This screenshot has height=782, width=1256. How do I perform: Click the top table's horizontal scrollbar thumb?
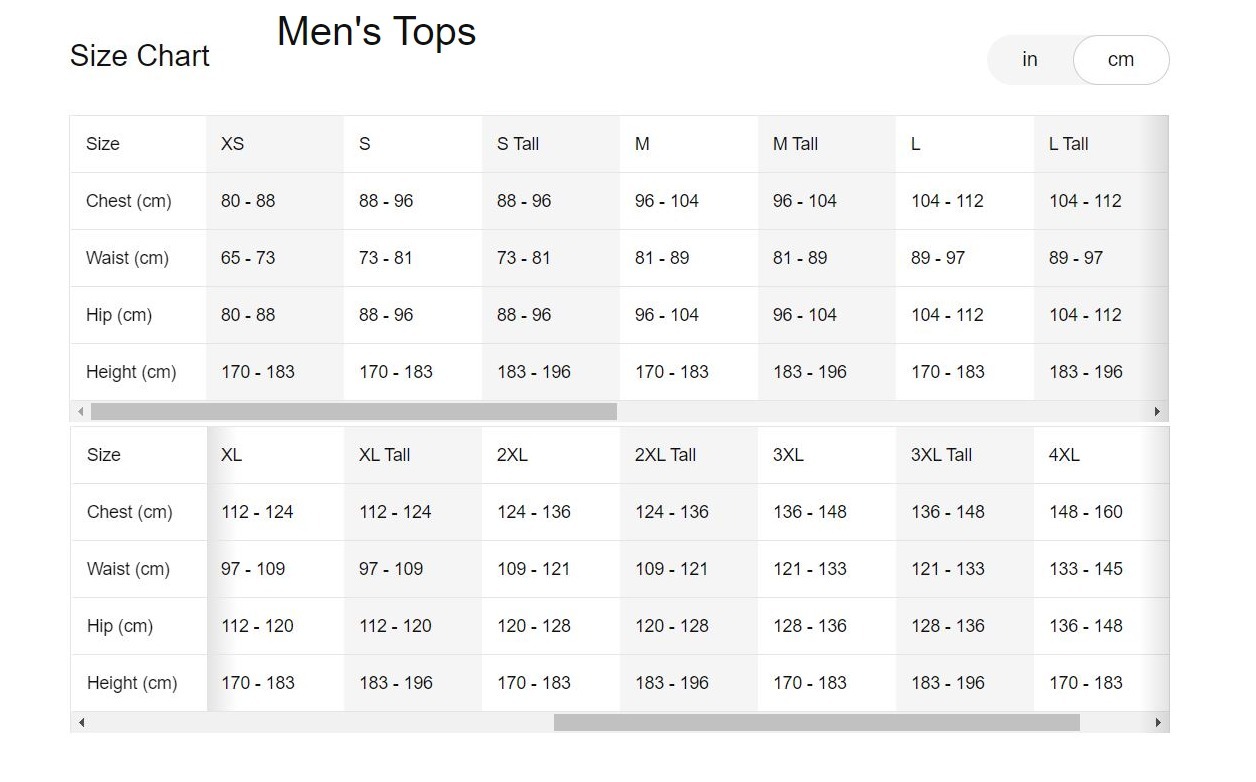pyautogui.click(x=354, y=411)
